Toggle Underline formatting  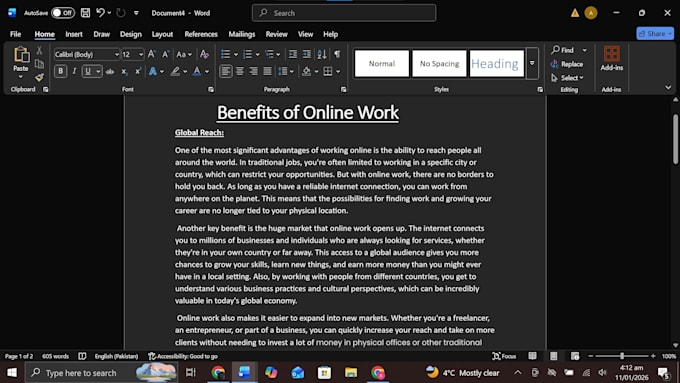pyautogui.click(x=88, y=71)
